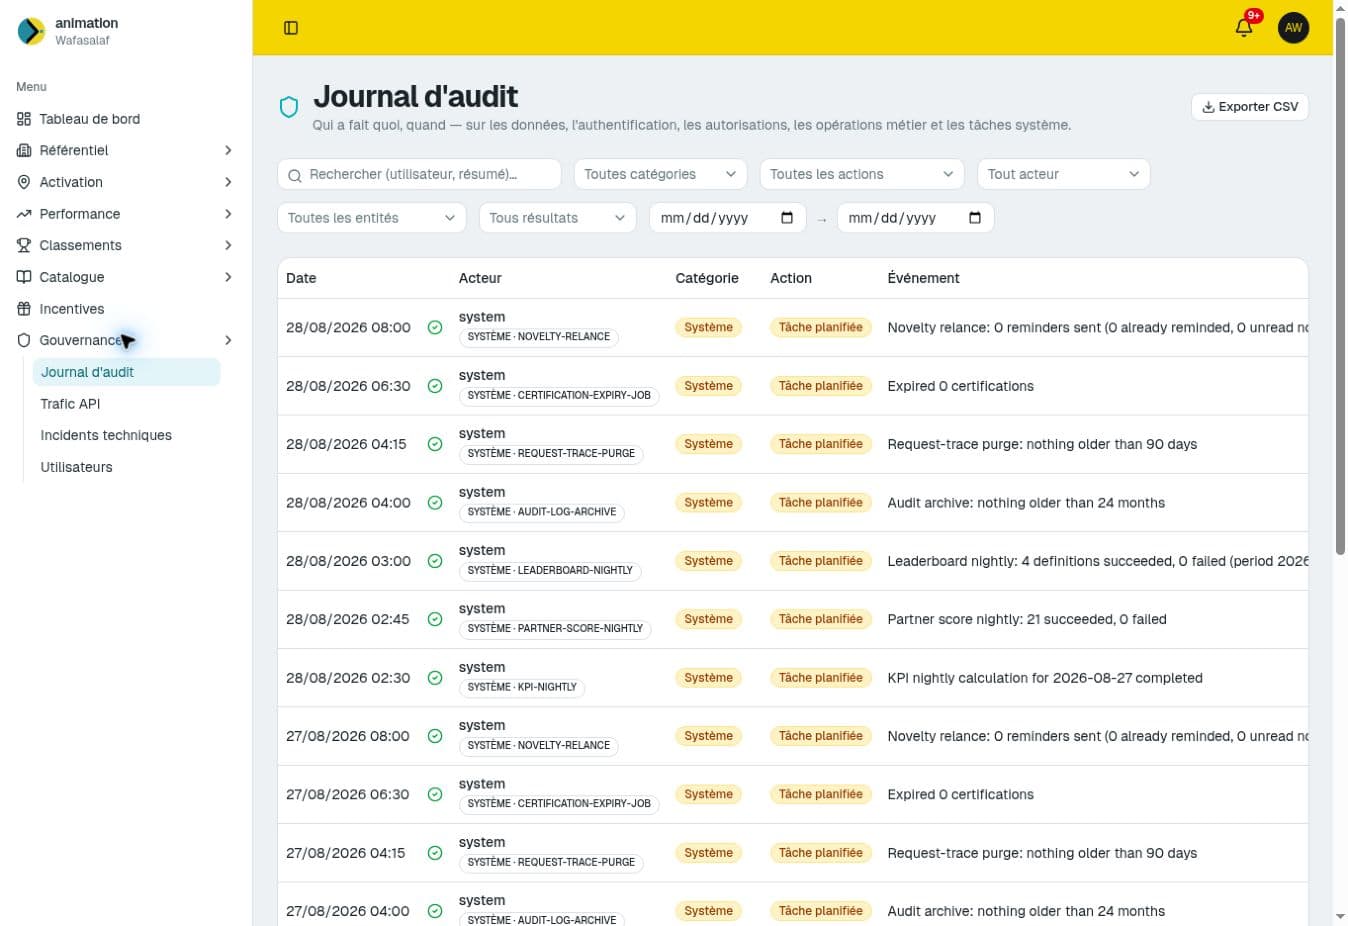Click the shield icon beside Journal d'audit title
The height and width of the screenshot is (926, 1348).
(289, 107)
